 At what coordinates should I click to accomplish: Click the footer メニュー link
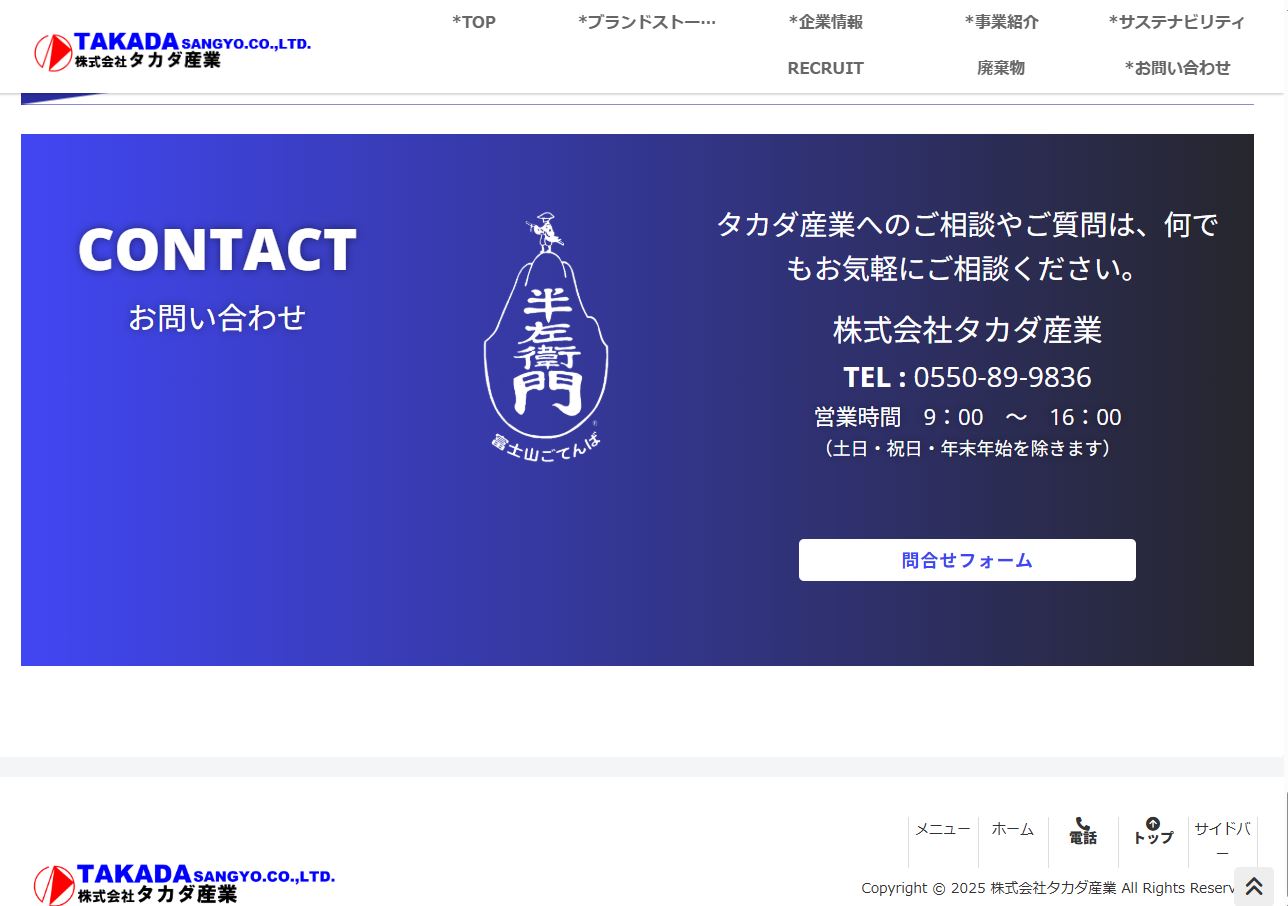[x=943, y=829]
